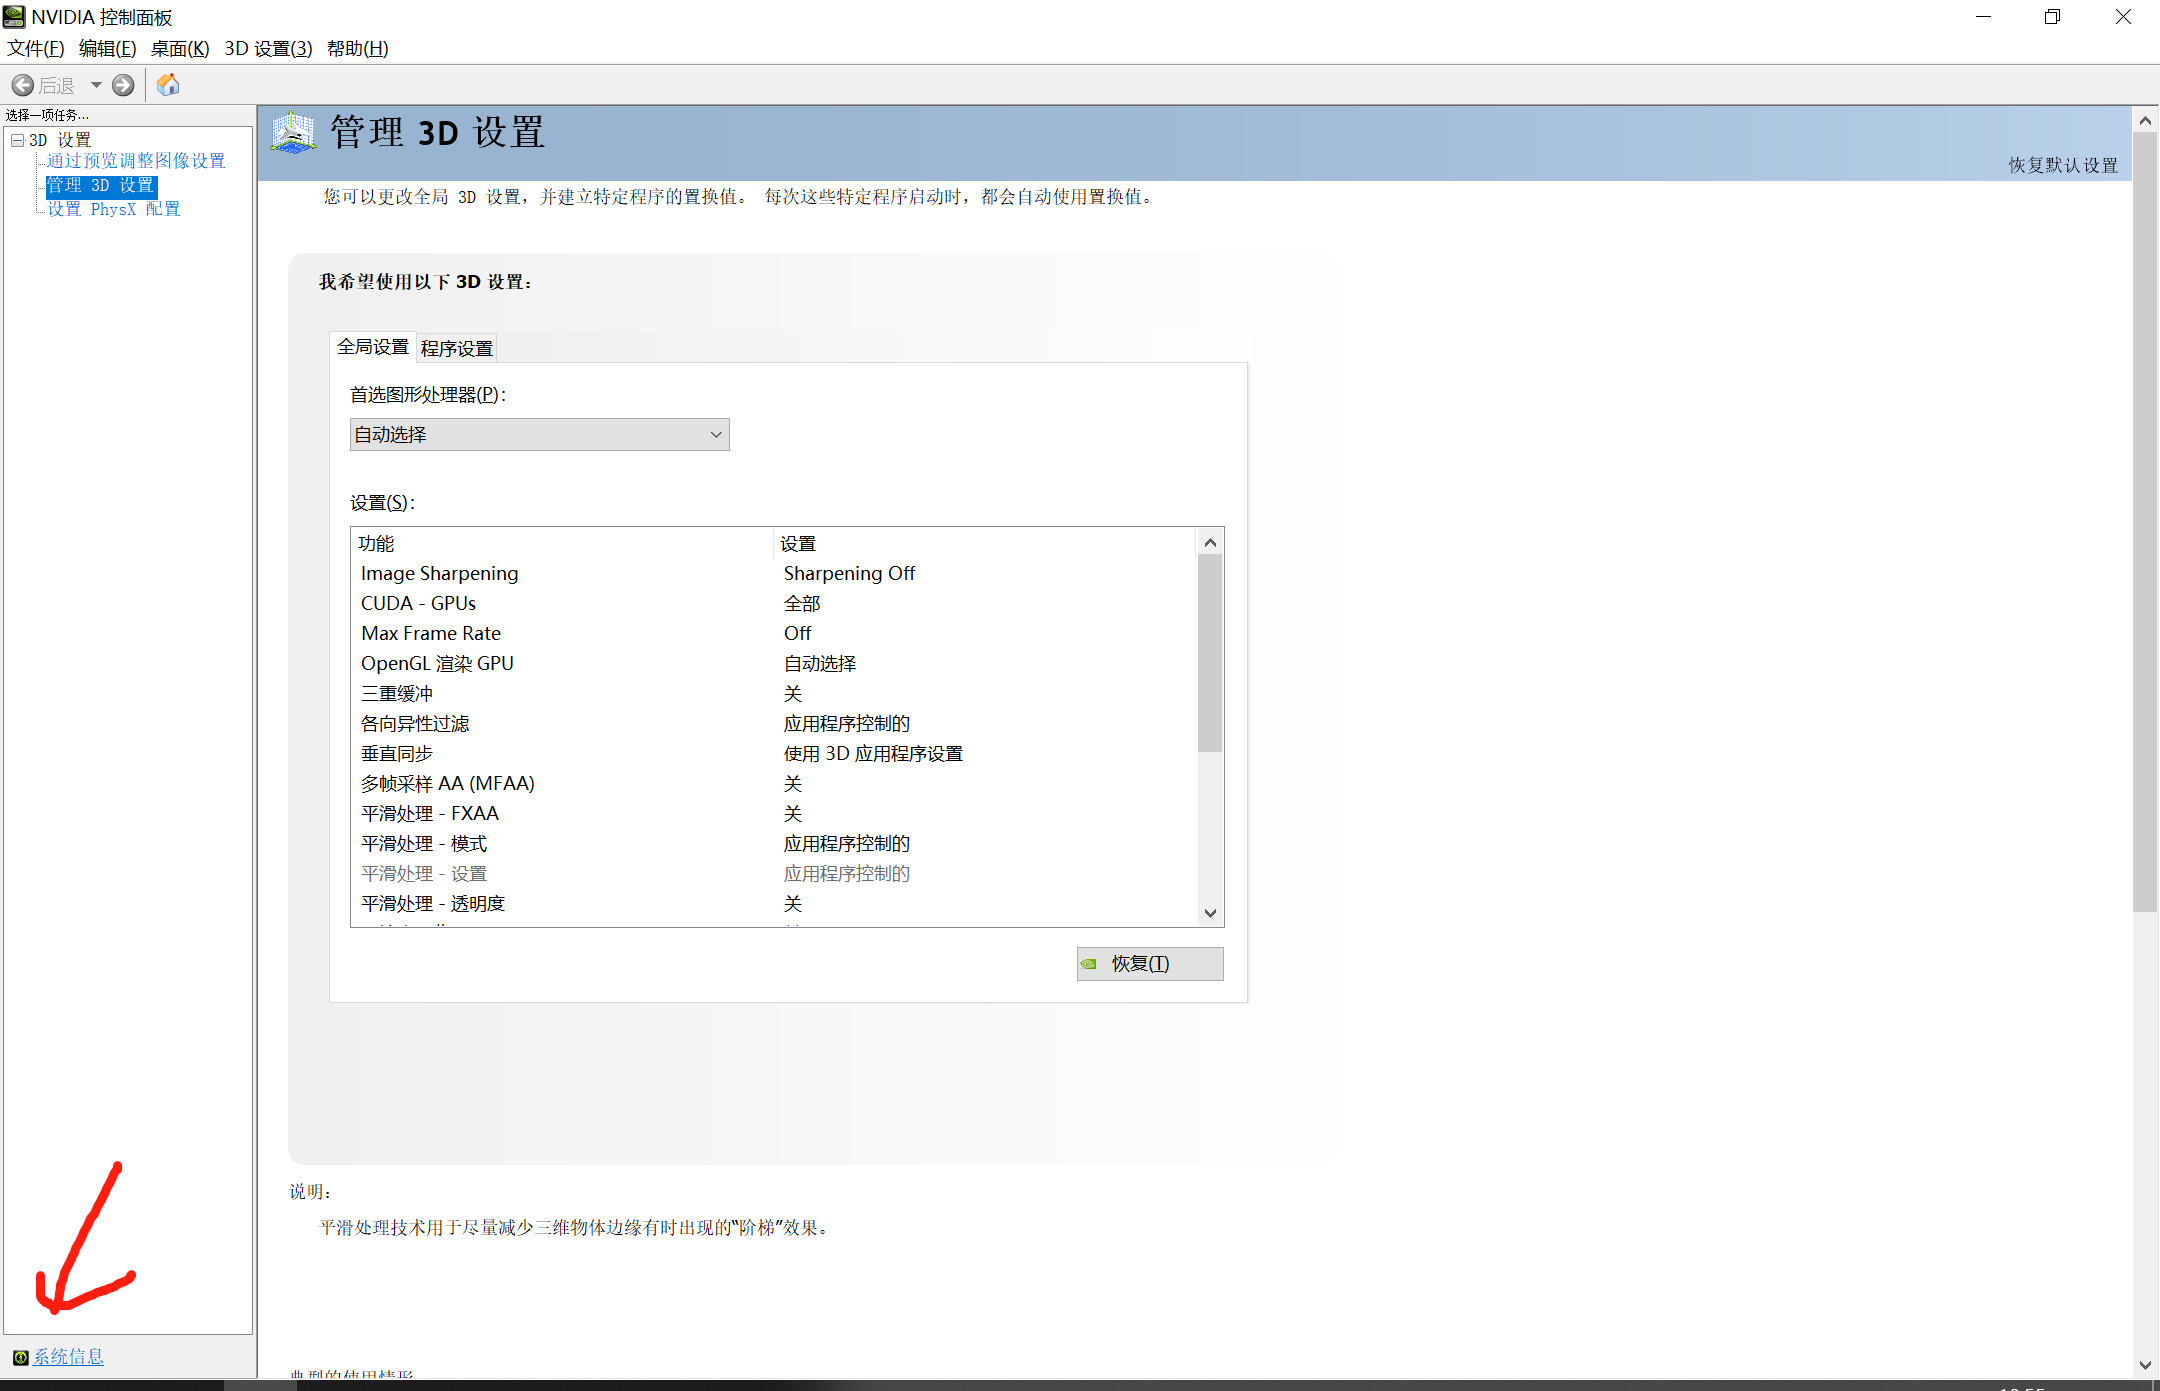Click main page scroll down arrow
The height and width of the screenshot is (1391, 2160).
(x=2145, y=1364)
